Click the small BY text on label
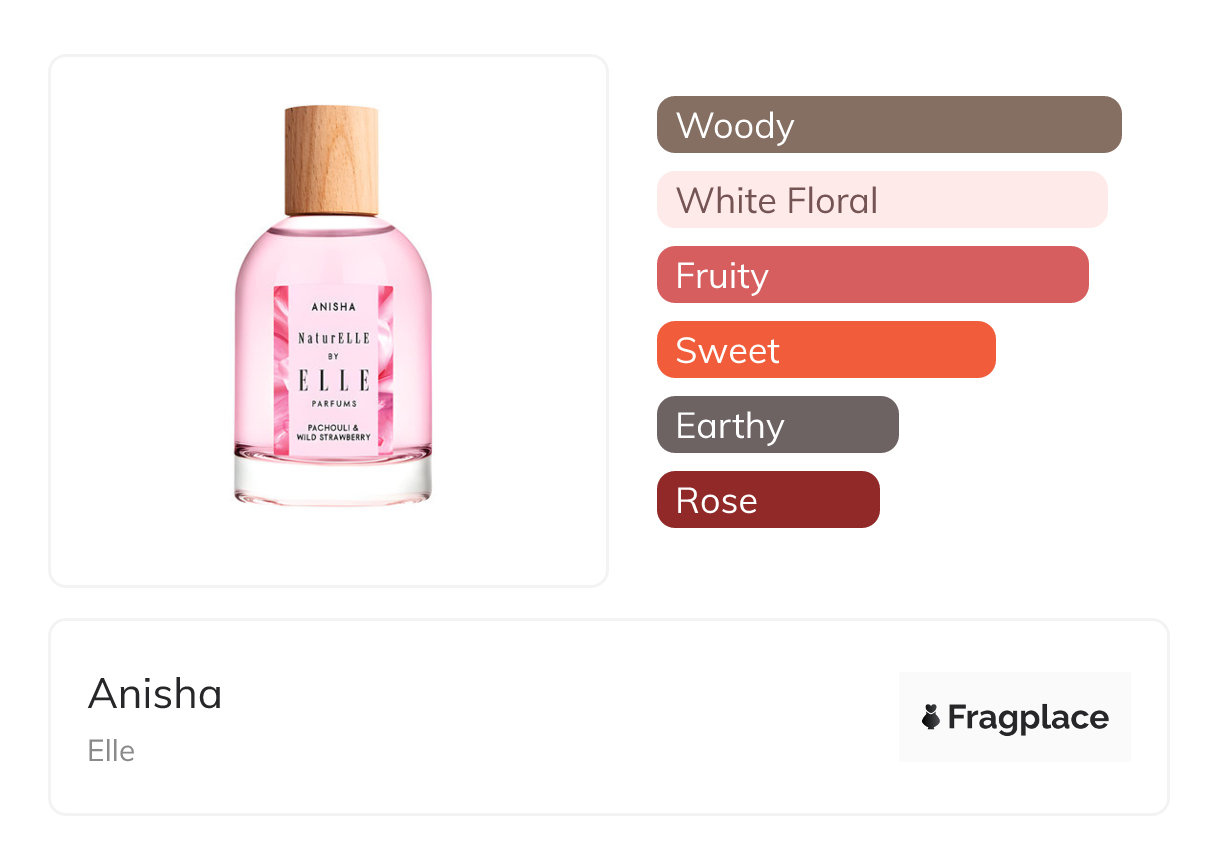This screenshot has width=1218, height=864. coord(334,357)
